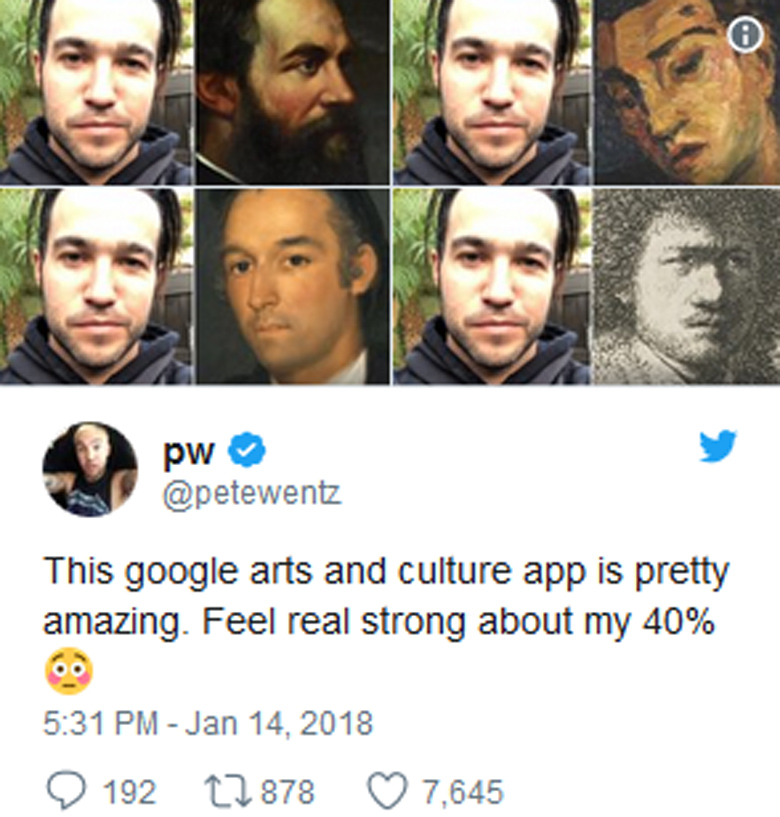Screen dimensions: 780x817
Task: Open the 5:31 PM - Jan 14, 2018 timestamp
Action: coord(208,723)
